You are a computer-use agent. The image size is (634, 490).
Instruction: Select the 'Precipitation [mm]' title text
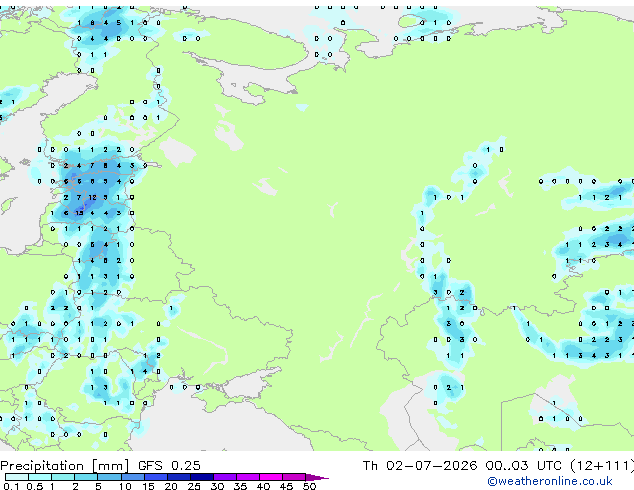point(65,466)
